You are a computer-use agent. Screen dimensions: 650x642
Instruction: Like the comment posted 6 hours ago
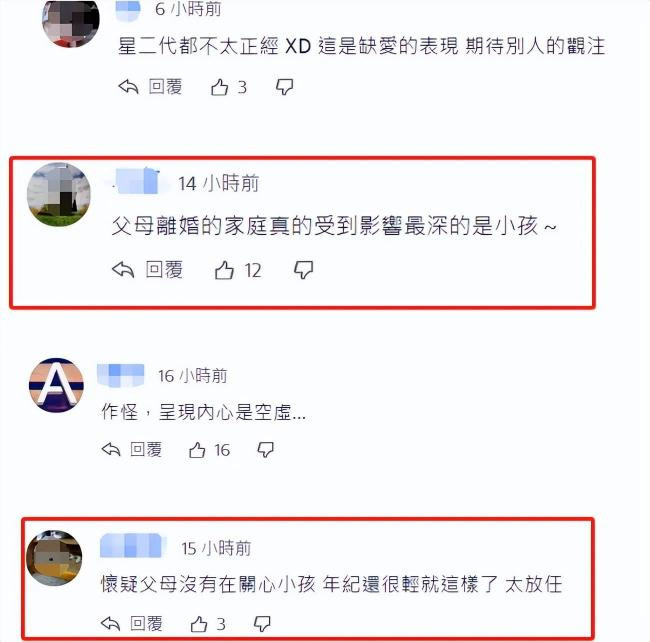(x=219, y=87)
